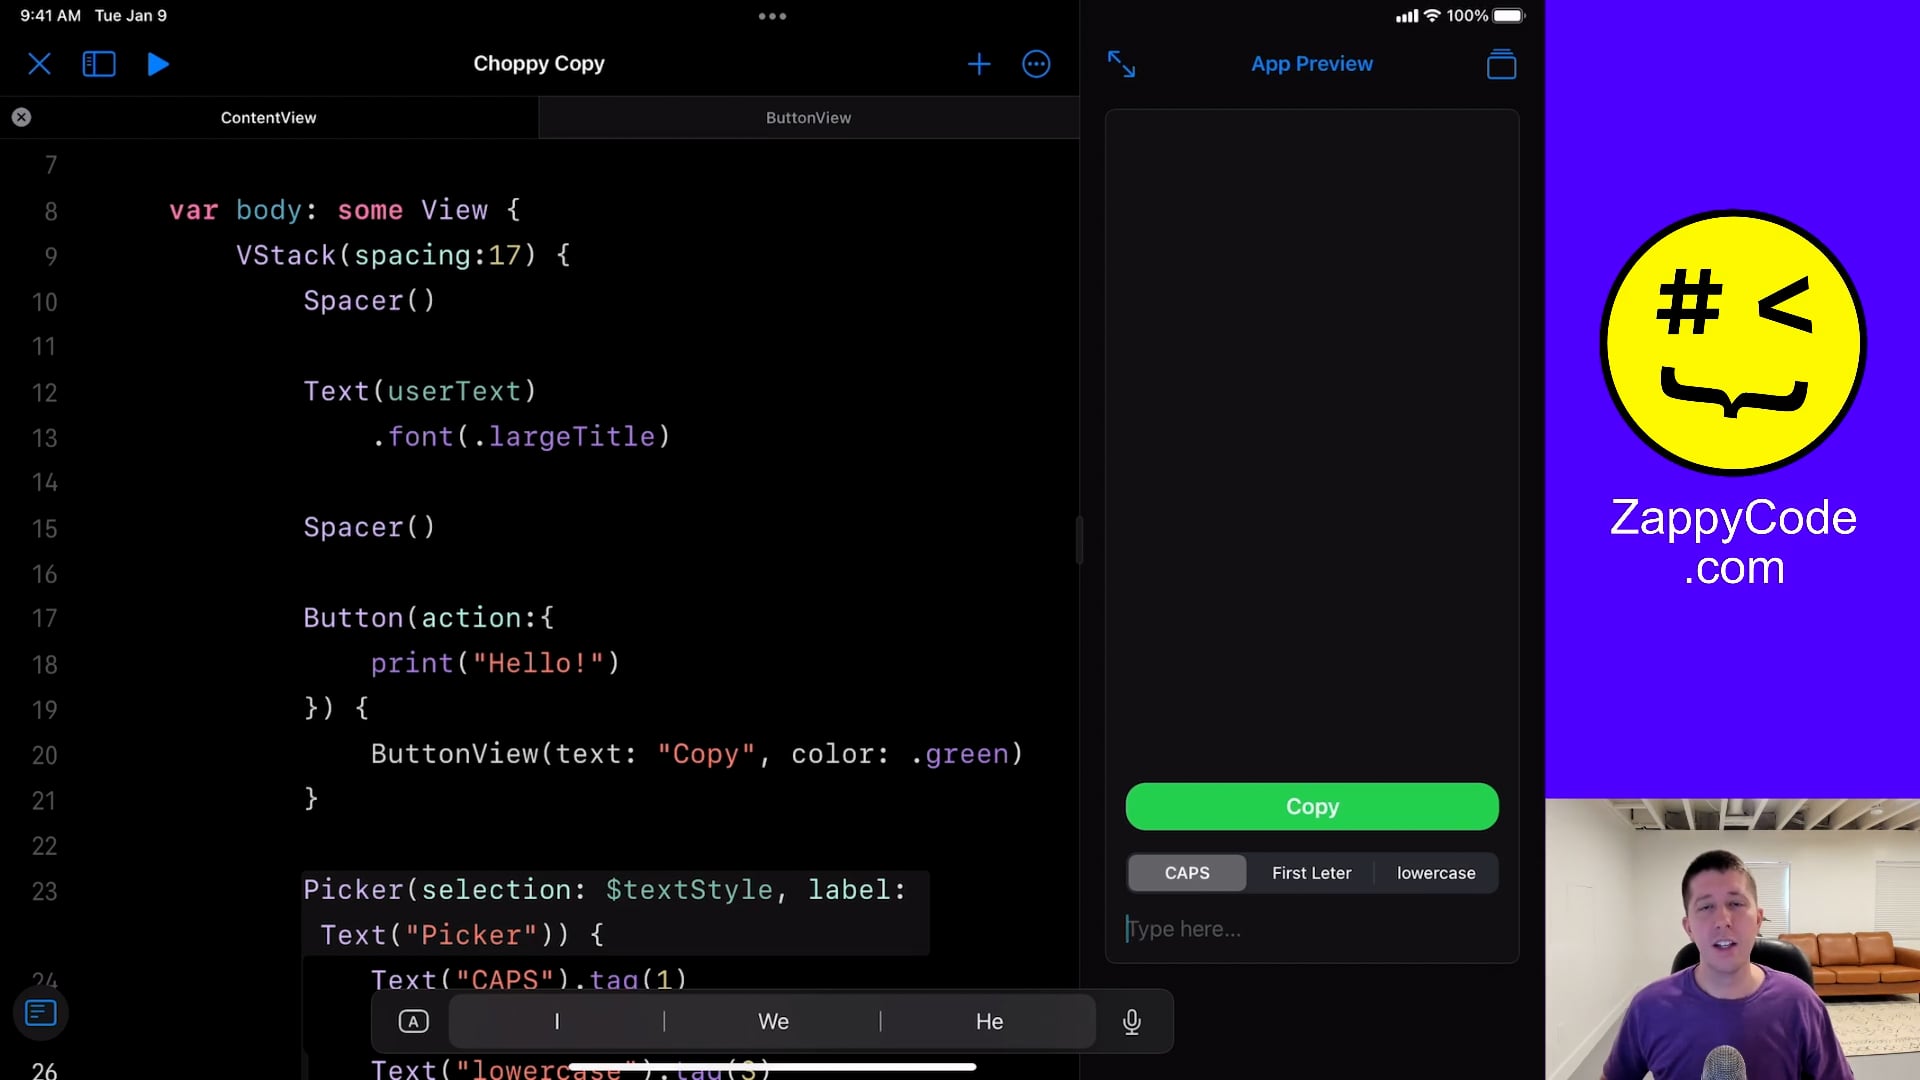Focus the 'Type here...' text field
This screenshot has height=1080, width=1920.
click(1312, 929)
